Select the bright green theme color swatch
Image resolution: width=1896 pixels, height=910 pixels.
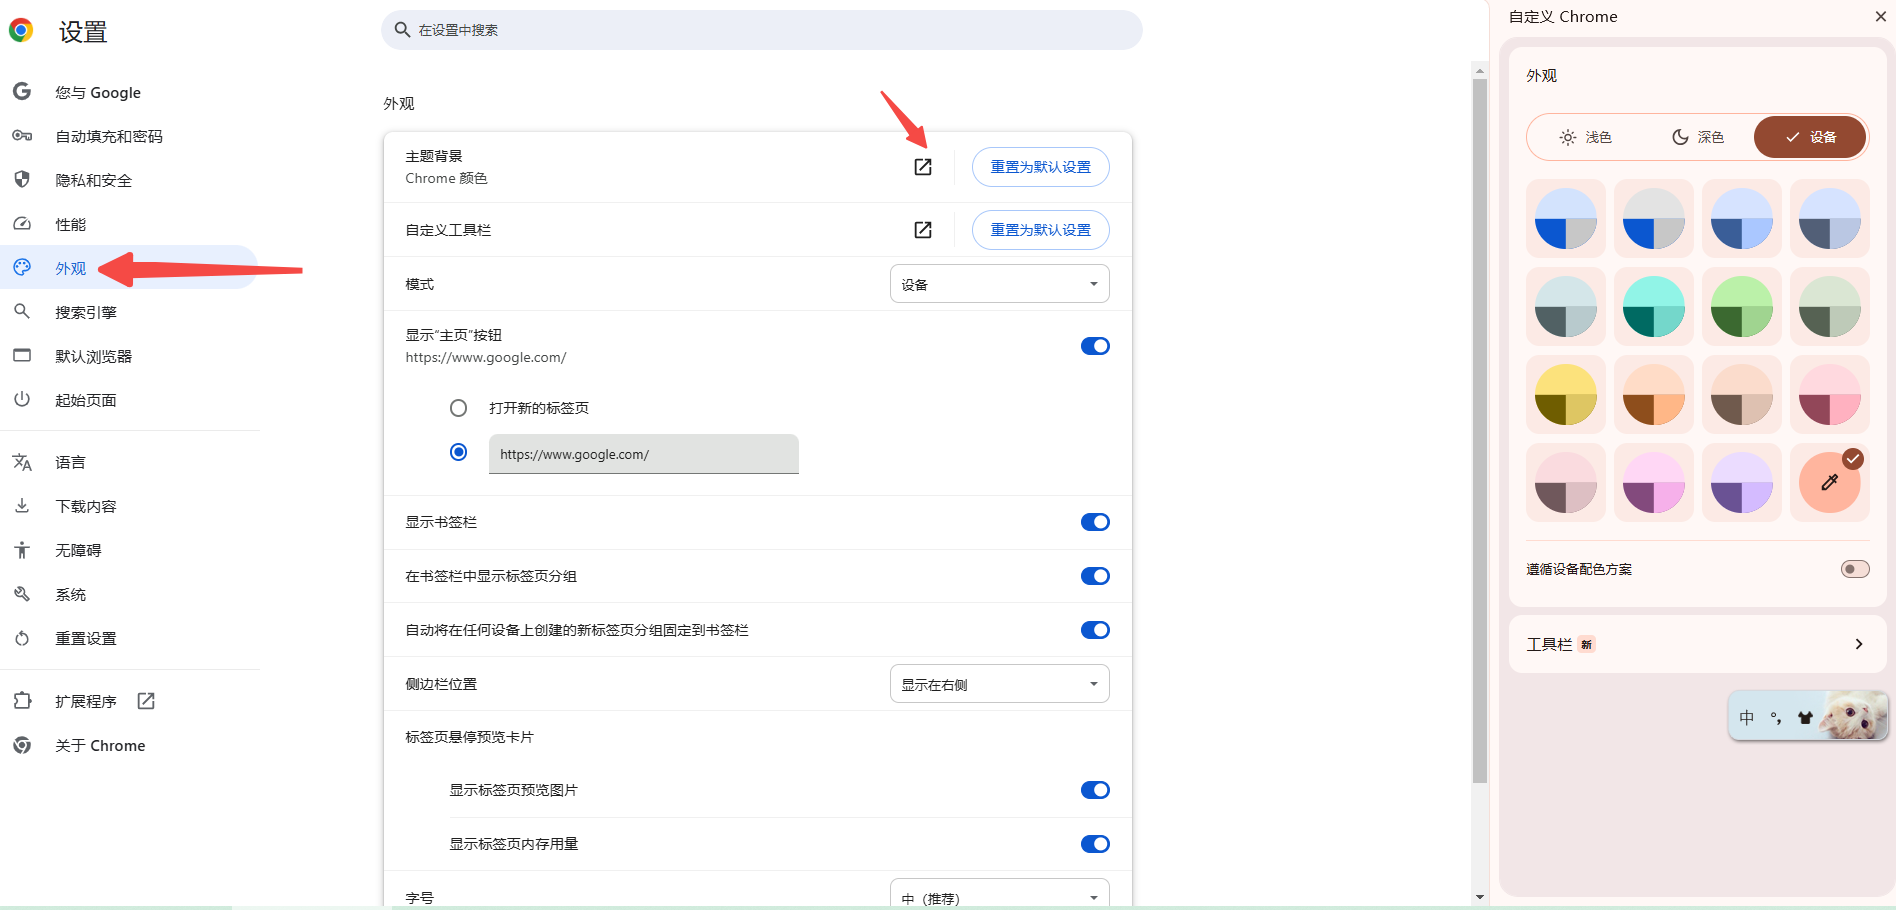(x=1742, y=306)
